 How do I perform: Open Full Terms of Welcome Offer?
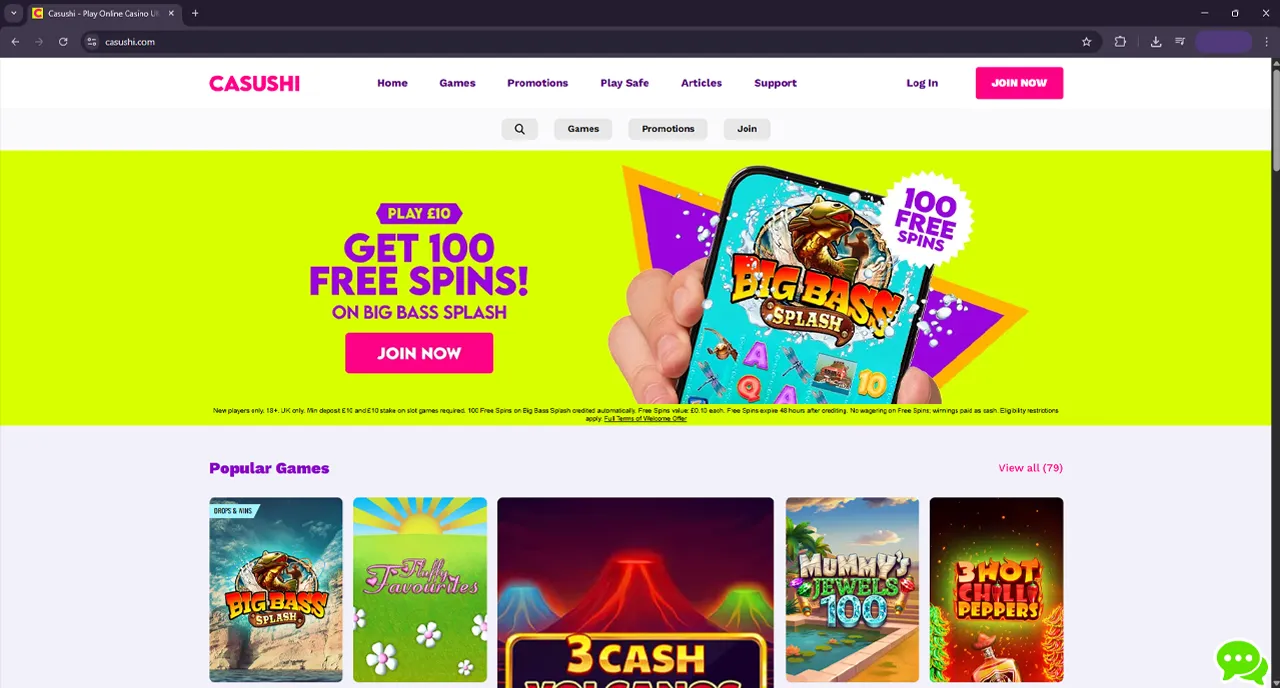pos(645,419)
